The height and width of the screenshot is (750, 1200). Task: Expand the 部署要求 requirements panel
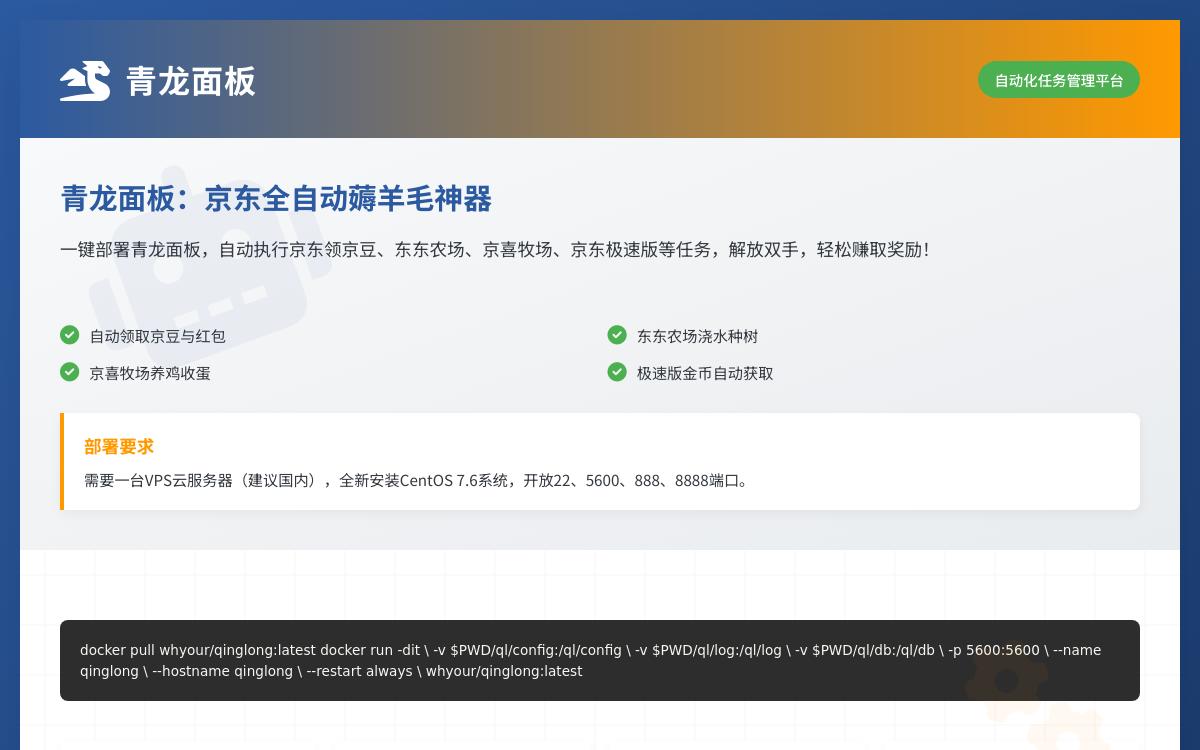[600, 461]
